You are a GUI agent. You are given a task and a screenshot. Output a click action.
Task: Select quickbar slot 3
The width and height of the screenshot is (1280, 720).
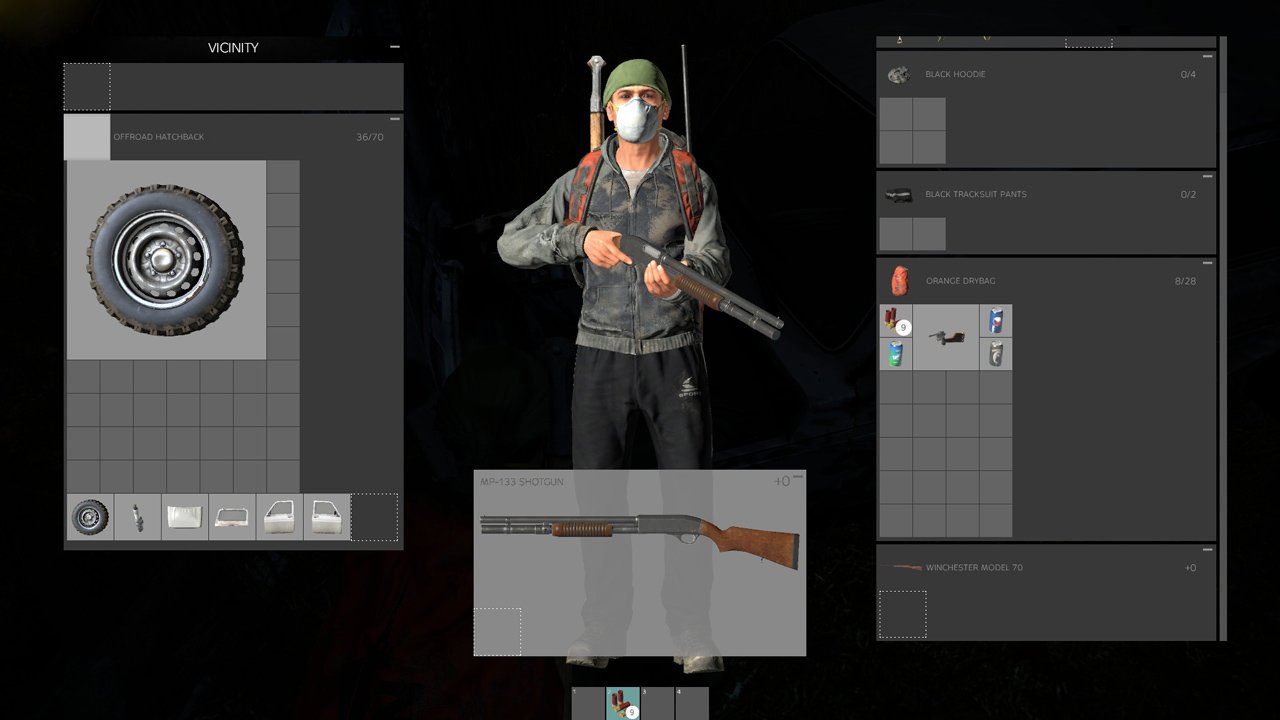pyautogui.click(x=657, y=703)
